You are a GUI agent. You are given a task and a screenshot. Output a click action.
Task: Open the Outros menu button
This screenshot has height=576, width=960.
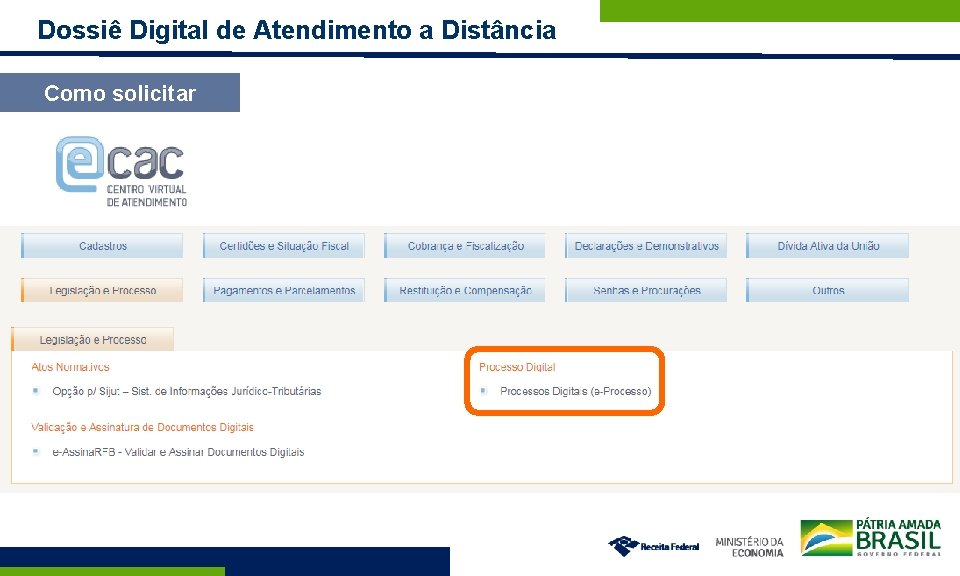click(x=828, y=290)
